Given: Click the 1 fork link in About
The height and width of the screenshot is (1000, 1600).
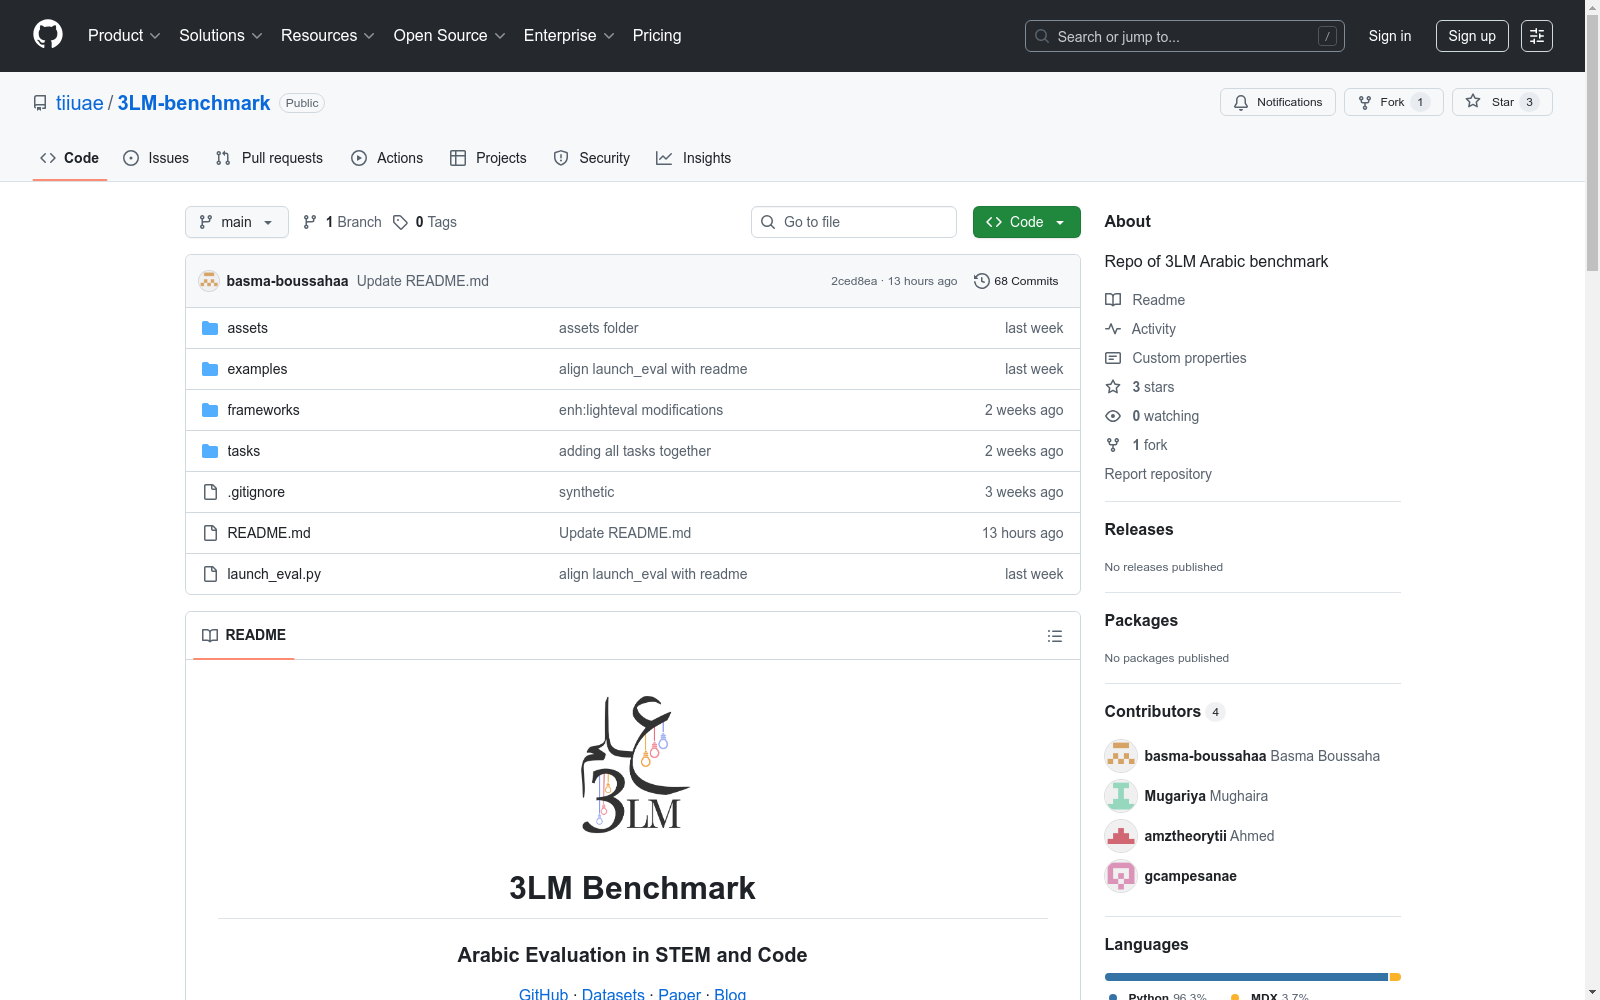Looking at the screenshot, I should click(x=1150, y=445).
